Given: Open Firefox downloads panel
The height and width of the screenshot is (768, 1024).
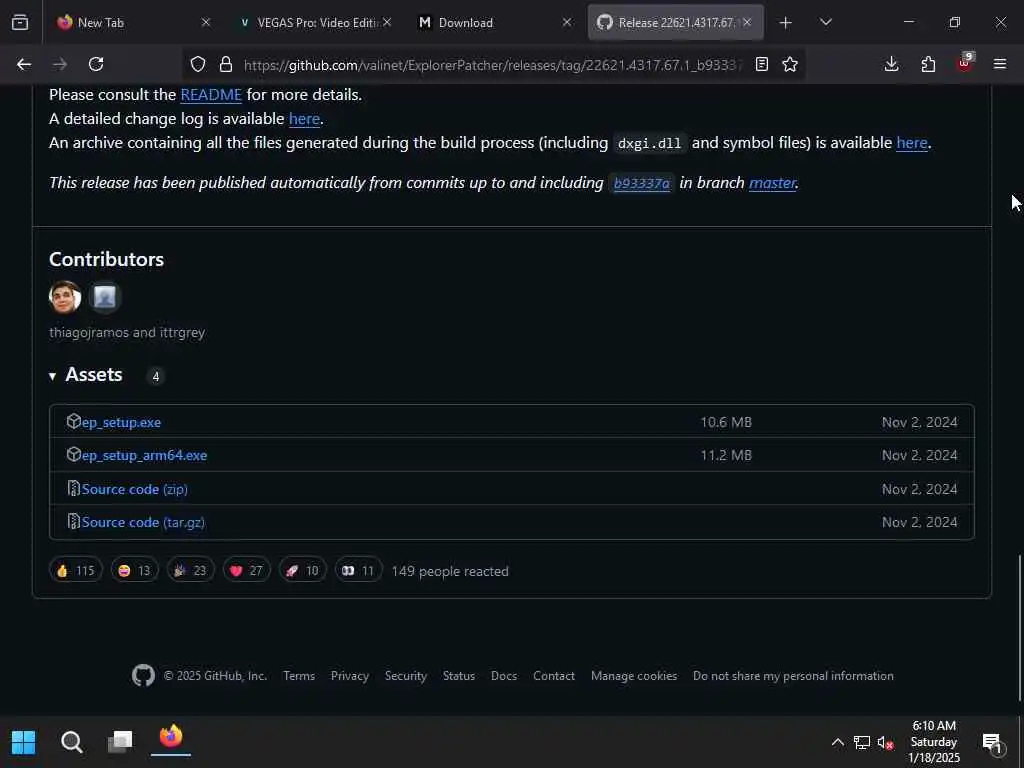Looking at the screenshot, I should pyautogui.click(x=891, y=64).
